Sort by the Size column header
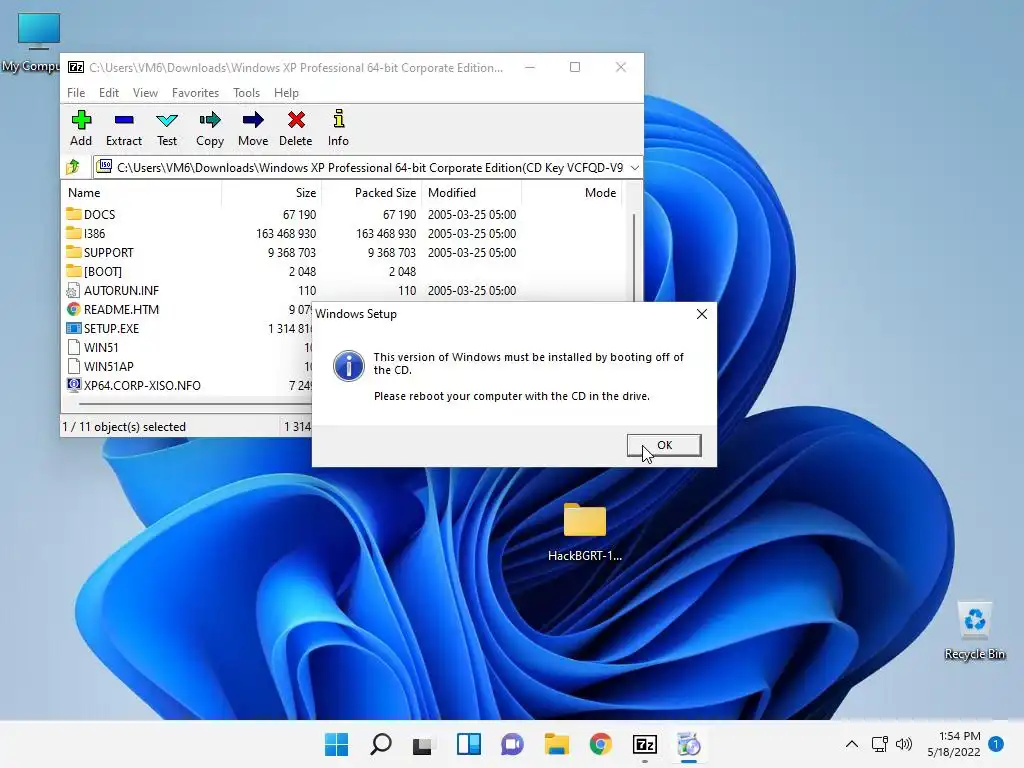This screenshot has width=1024, height=768. click(x=272, y=193)
